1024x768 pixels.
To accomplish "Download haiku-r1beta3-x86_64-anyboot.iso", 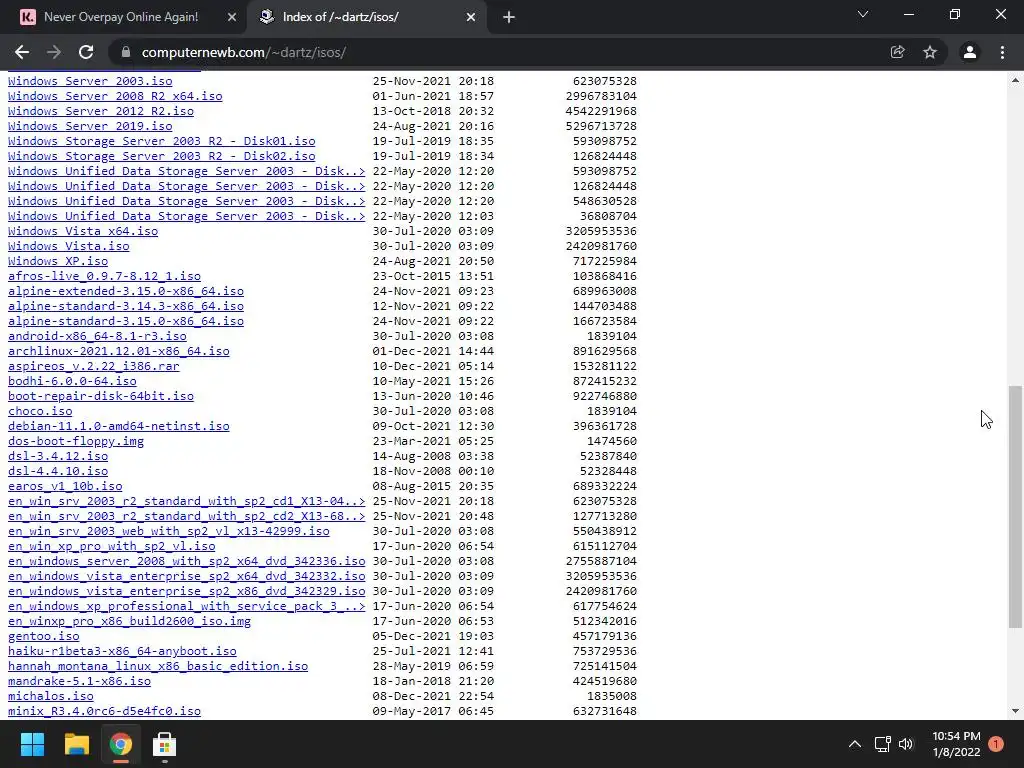I will tap(122, 652).
